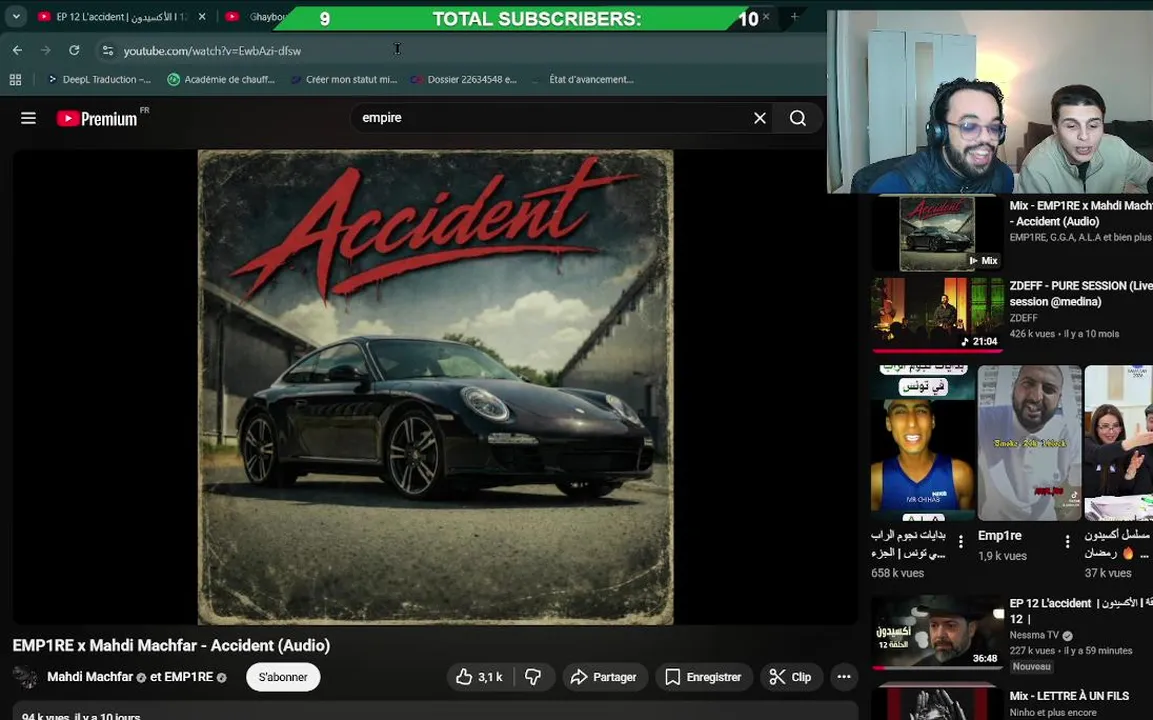Open ZDEFF PURE SESSION title link

[1080, 293]
